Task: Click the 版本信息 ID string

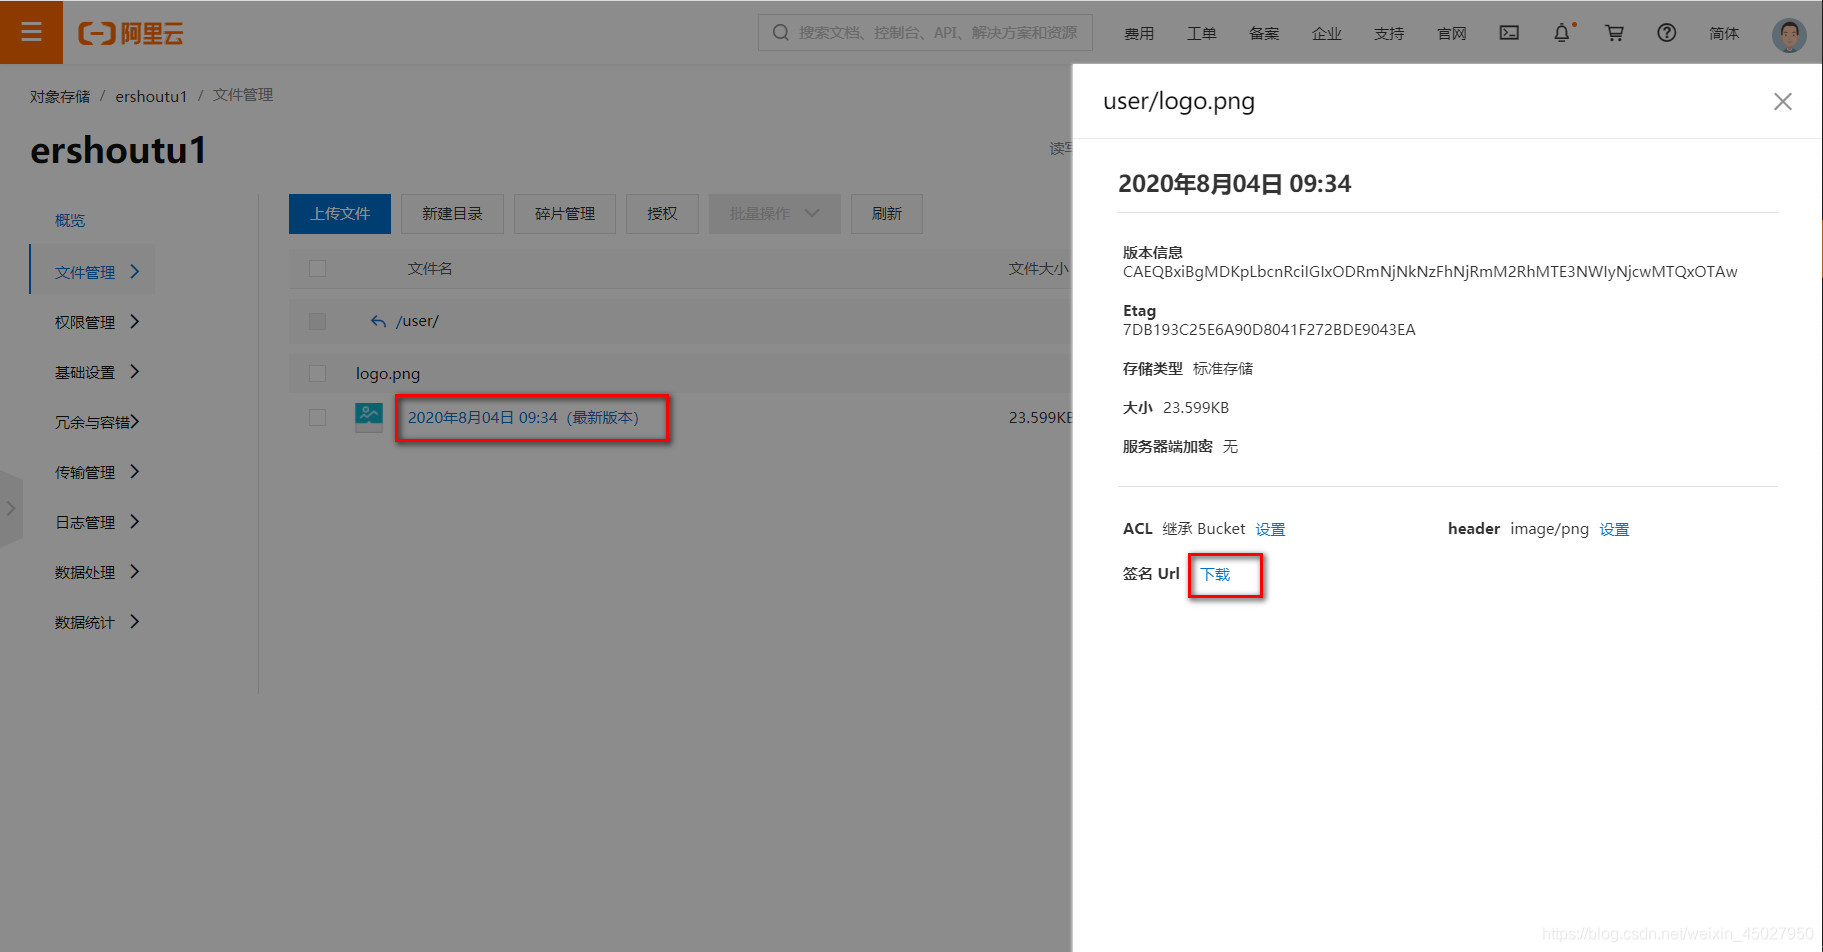Action: click(1430, 272)
